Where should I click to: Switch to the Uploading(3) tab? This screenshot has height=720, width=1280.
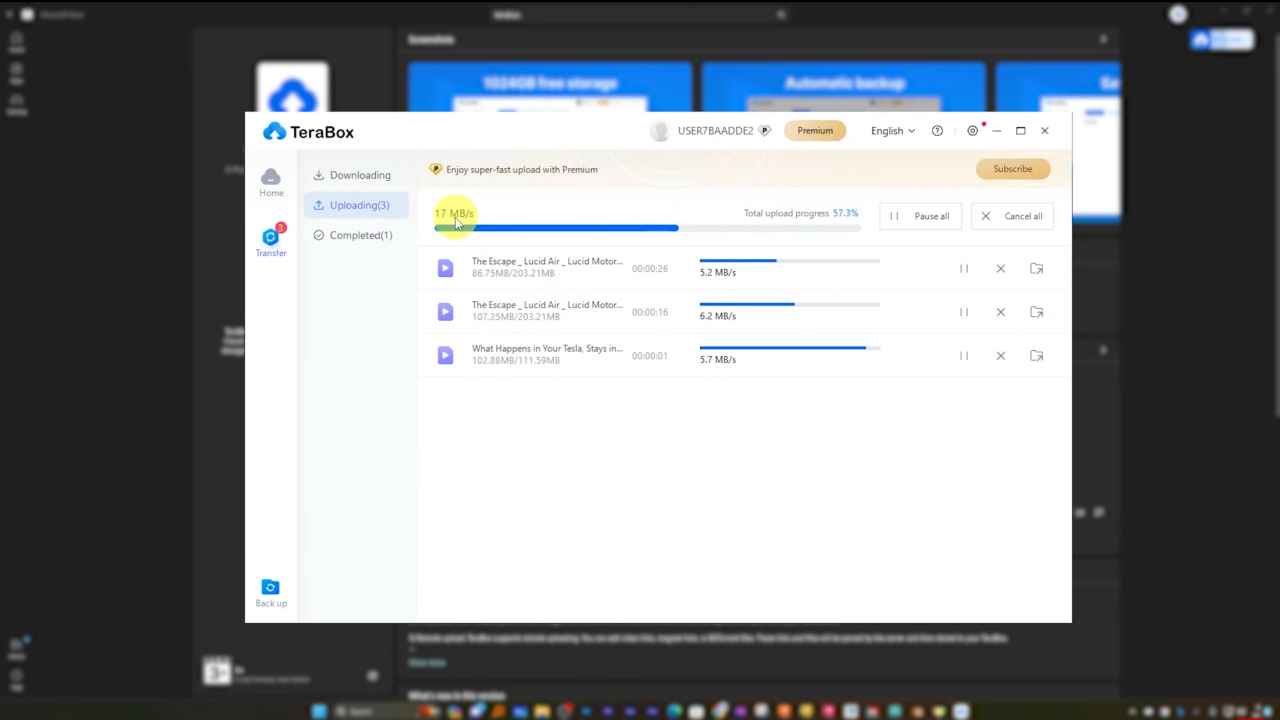tap(356, 205)
